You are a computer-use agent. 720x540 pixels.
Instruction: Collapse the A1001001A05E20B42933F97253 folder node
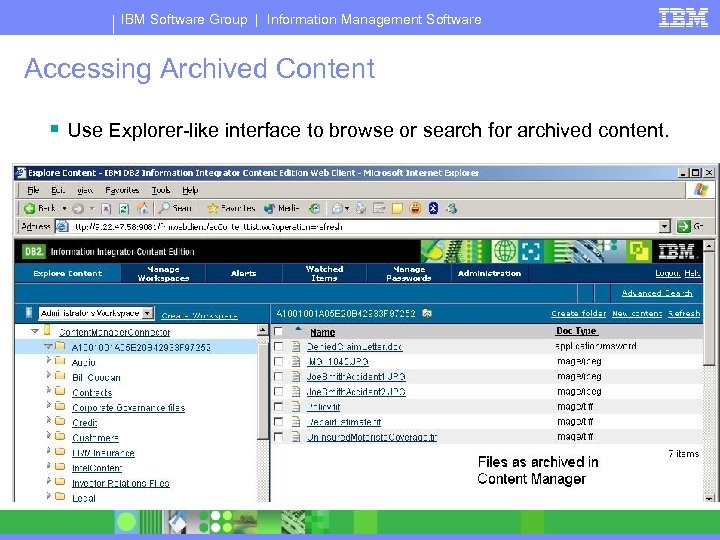48,346
